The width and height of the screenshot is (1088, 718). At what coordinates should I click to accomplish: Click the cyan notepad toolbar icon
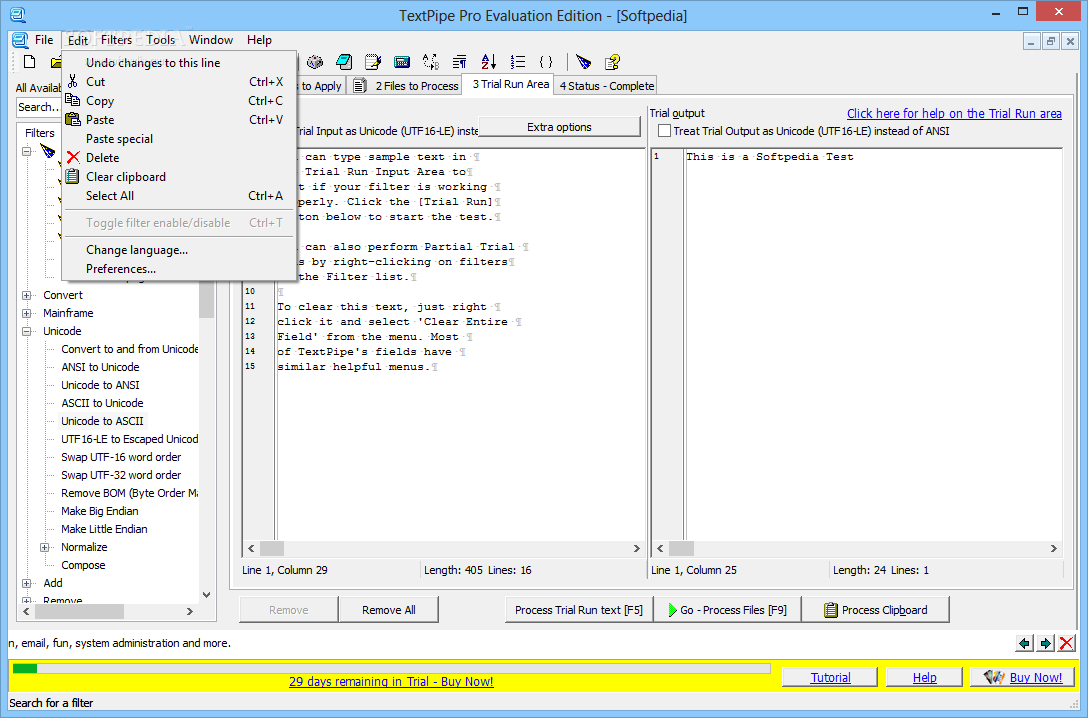pos(344,62)
